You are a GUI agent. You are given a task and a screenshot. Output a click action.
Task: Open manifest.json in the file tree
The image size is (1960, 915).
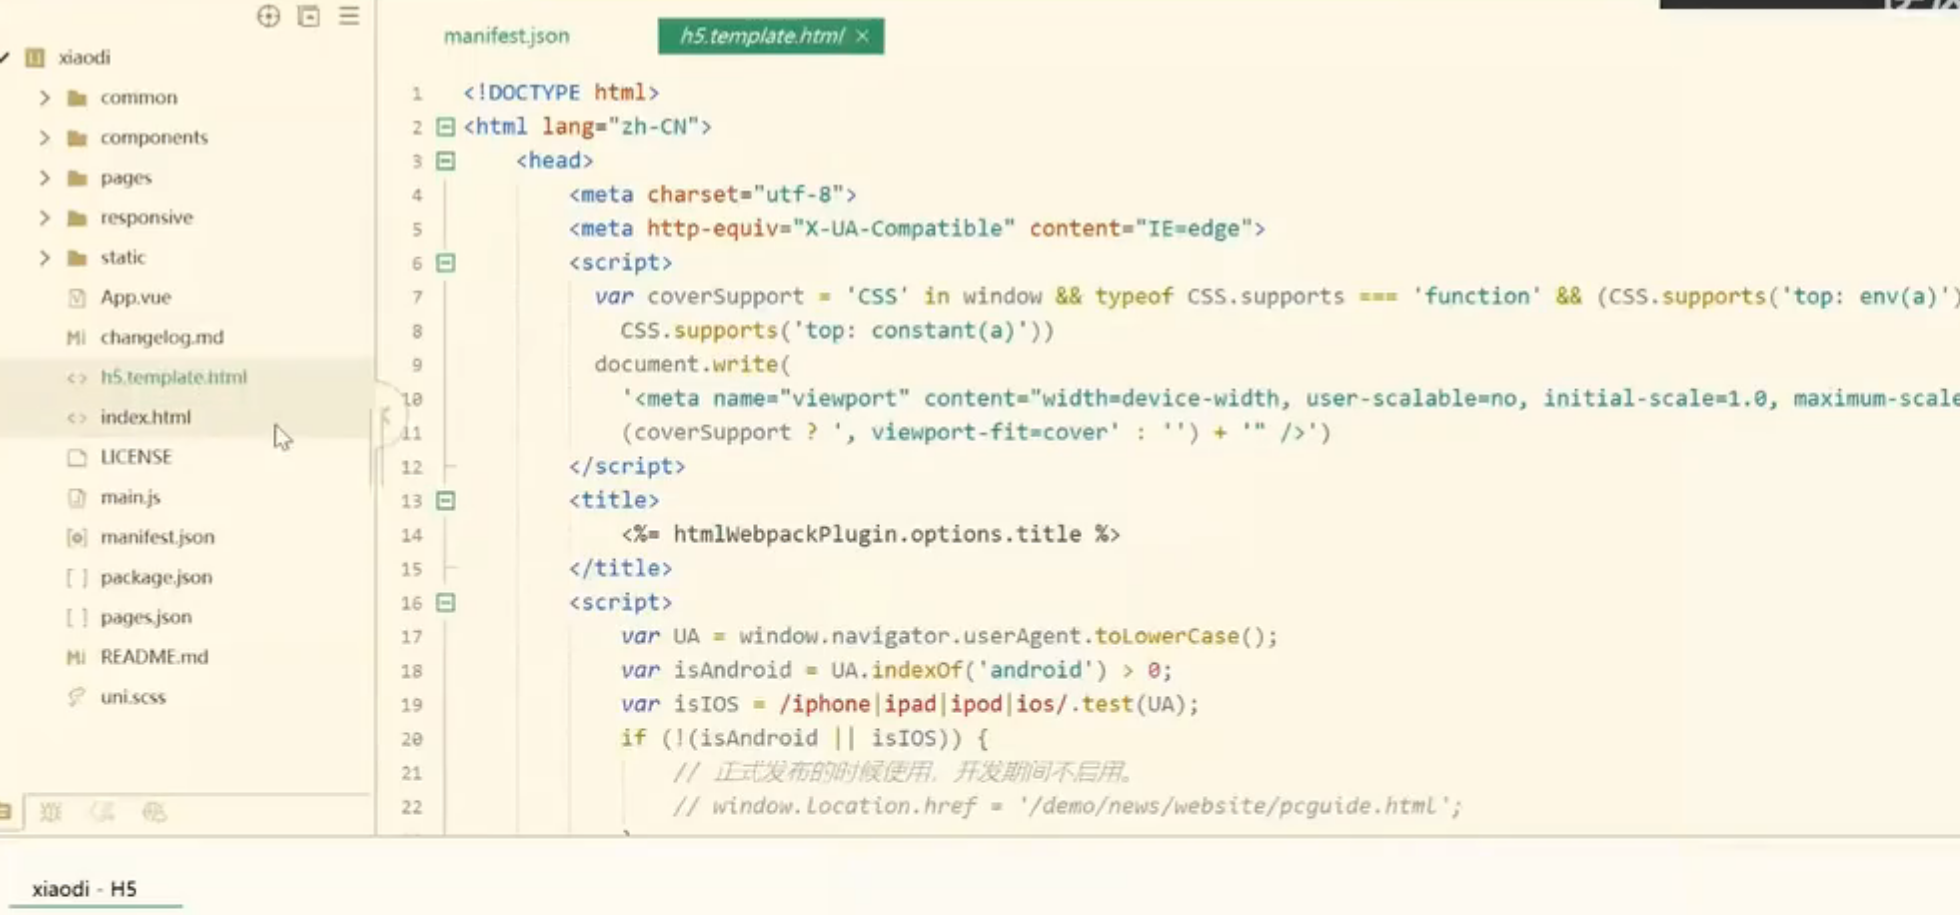[157, 537]
